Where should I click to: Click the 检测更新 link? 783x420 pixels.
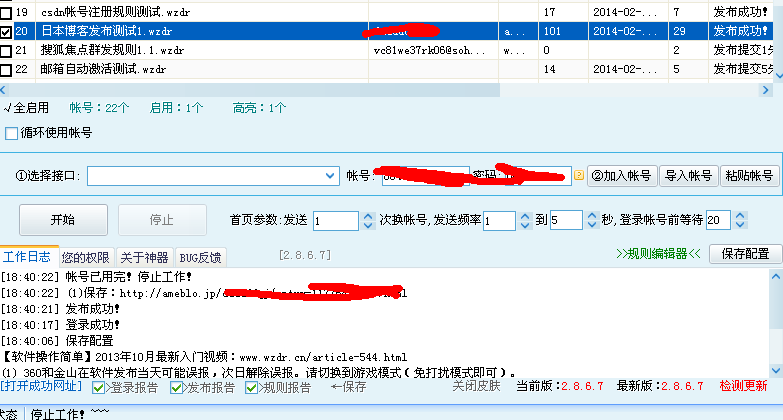coord(743,386)
